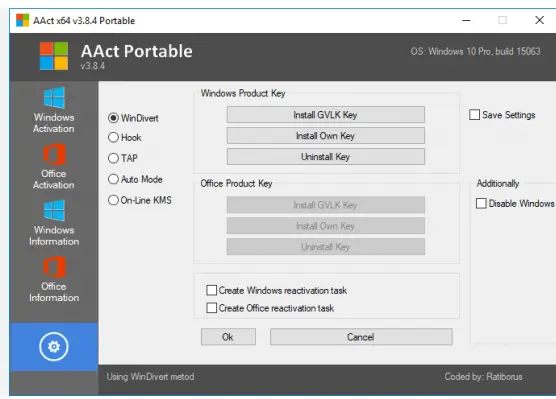Viewport: 556px width, 399px height.
Task: Close the AAct window
Action: pyautogui.click(x=539, y=20)
